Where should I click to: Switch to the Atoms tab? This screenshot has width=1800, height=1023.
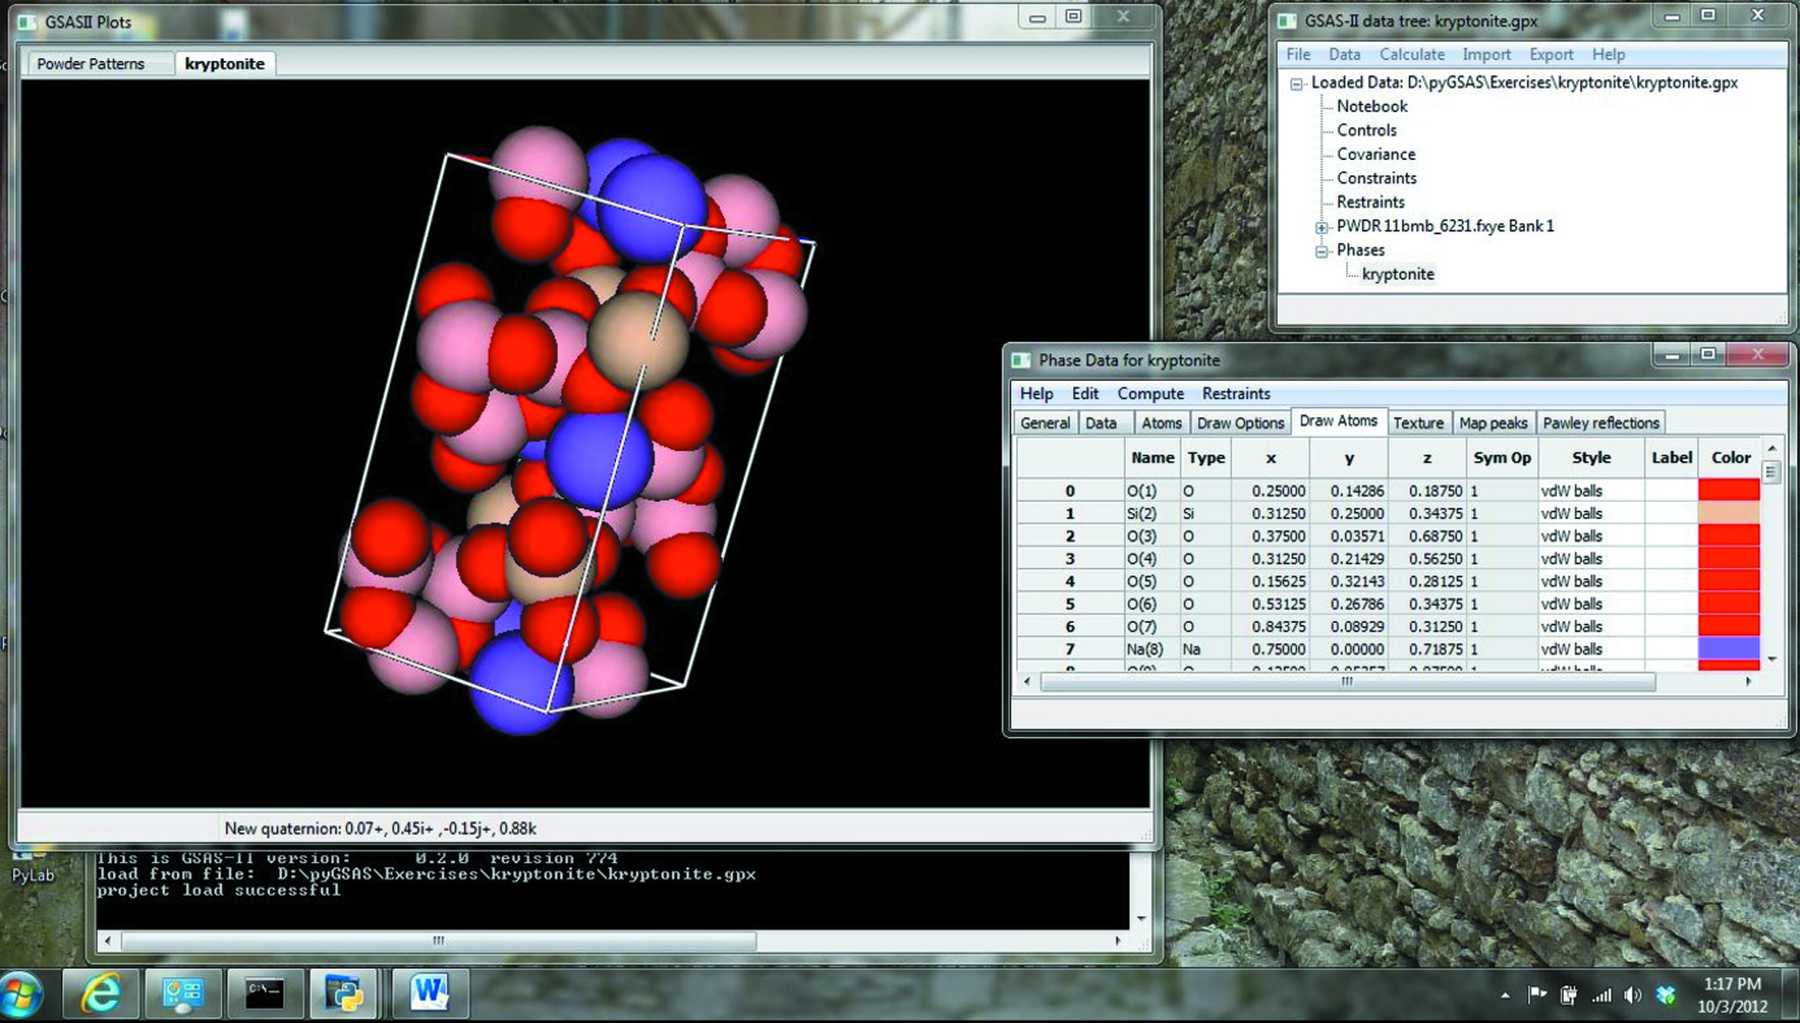point(1161,423)
